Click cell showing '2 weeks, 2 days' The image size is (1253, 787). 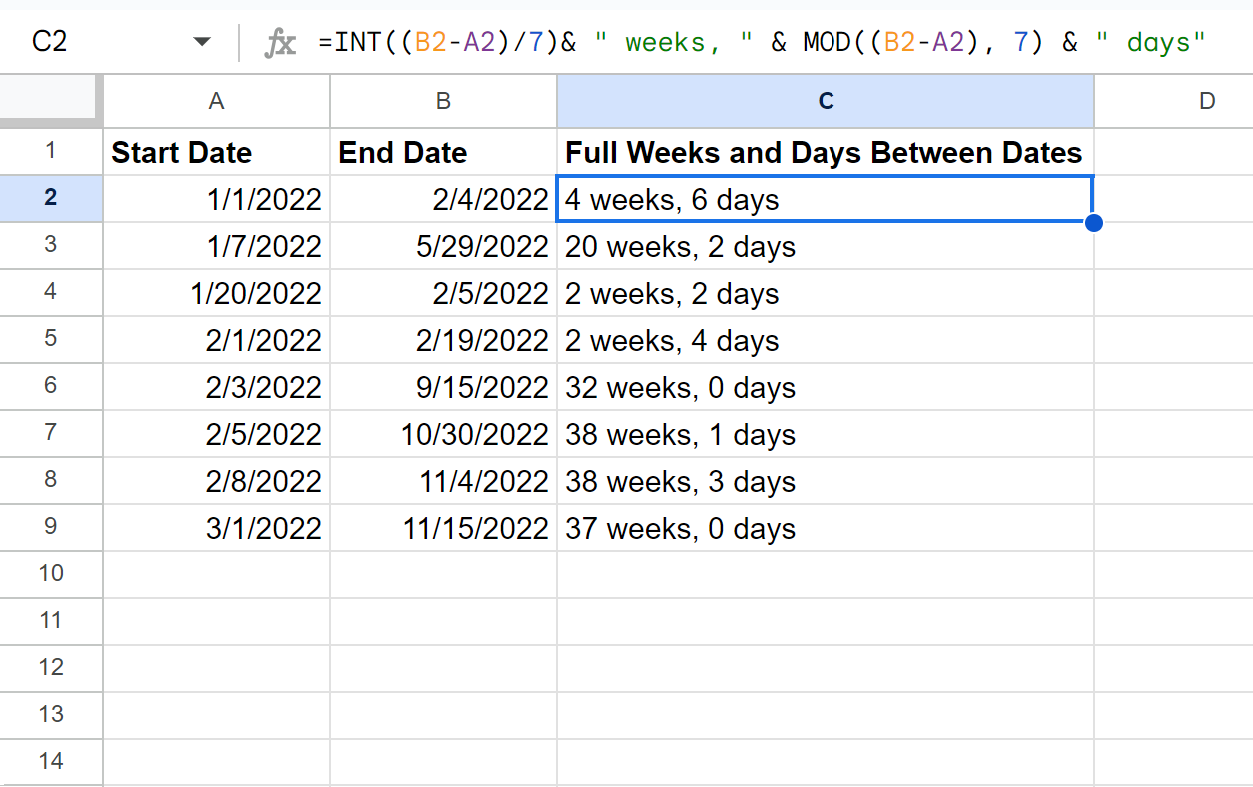pos(825,293)
